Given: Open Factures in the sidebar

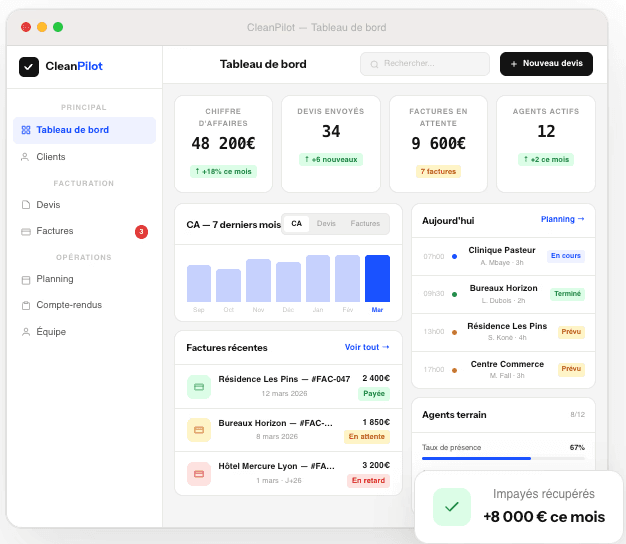Looking at the screenshot, I should 84,231.
